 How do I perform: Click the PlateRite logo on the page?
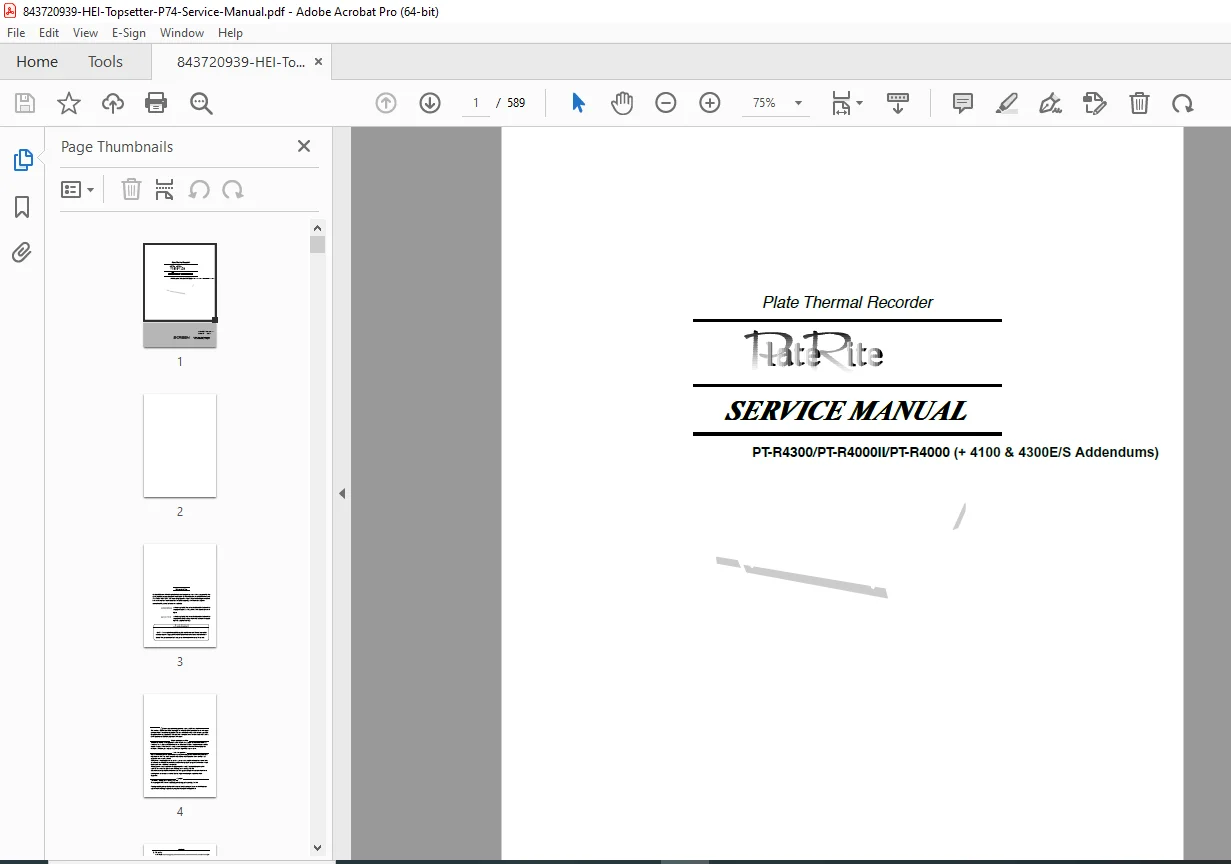point(813,351)
